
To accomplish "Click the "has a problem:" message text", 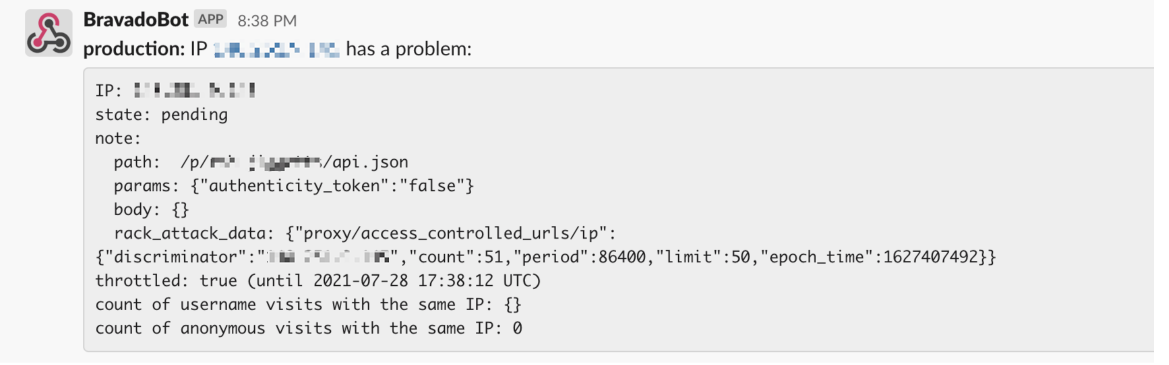I will pos(409,50).
